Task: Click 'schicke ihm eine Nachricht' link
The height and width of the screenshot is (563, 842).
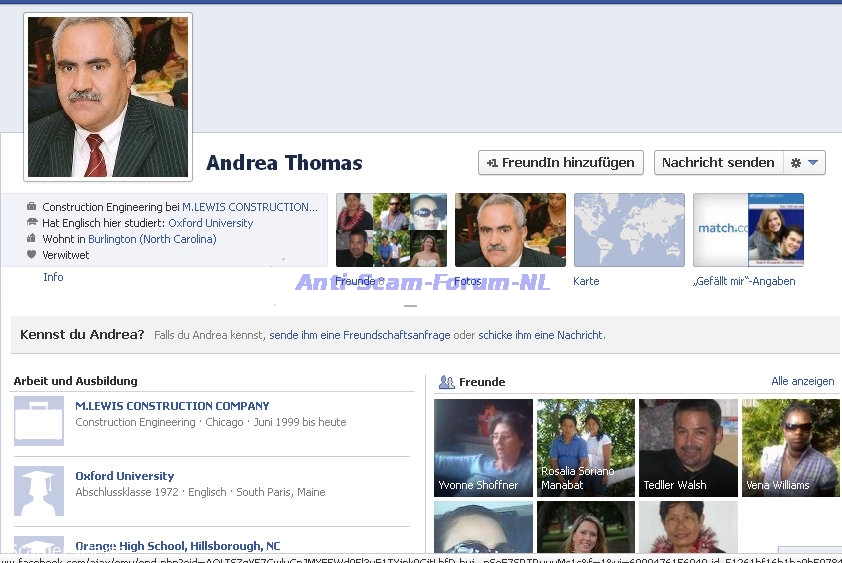Action: coord(541,335)
